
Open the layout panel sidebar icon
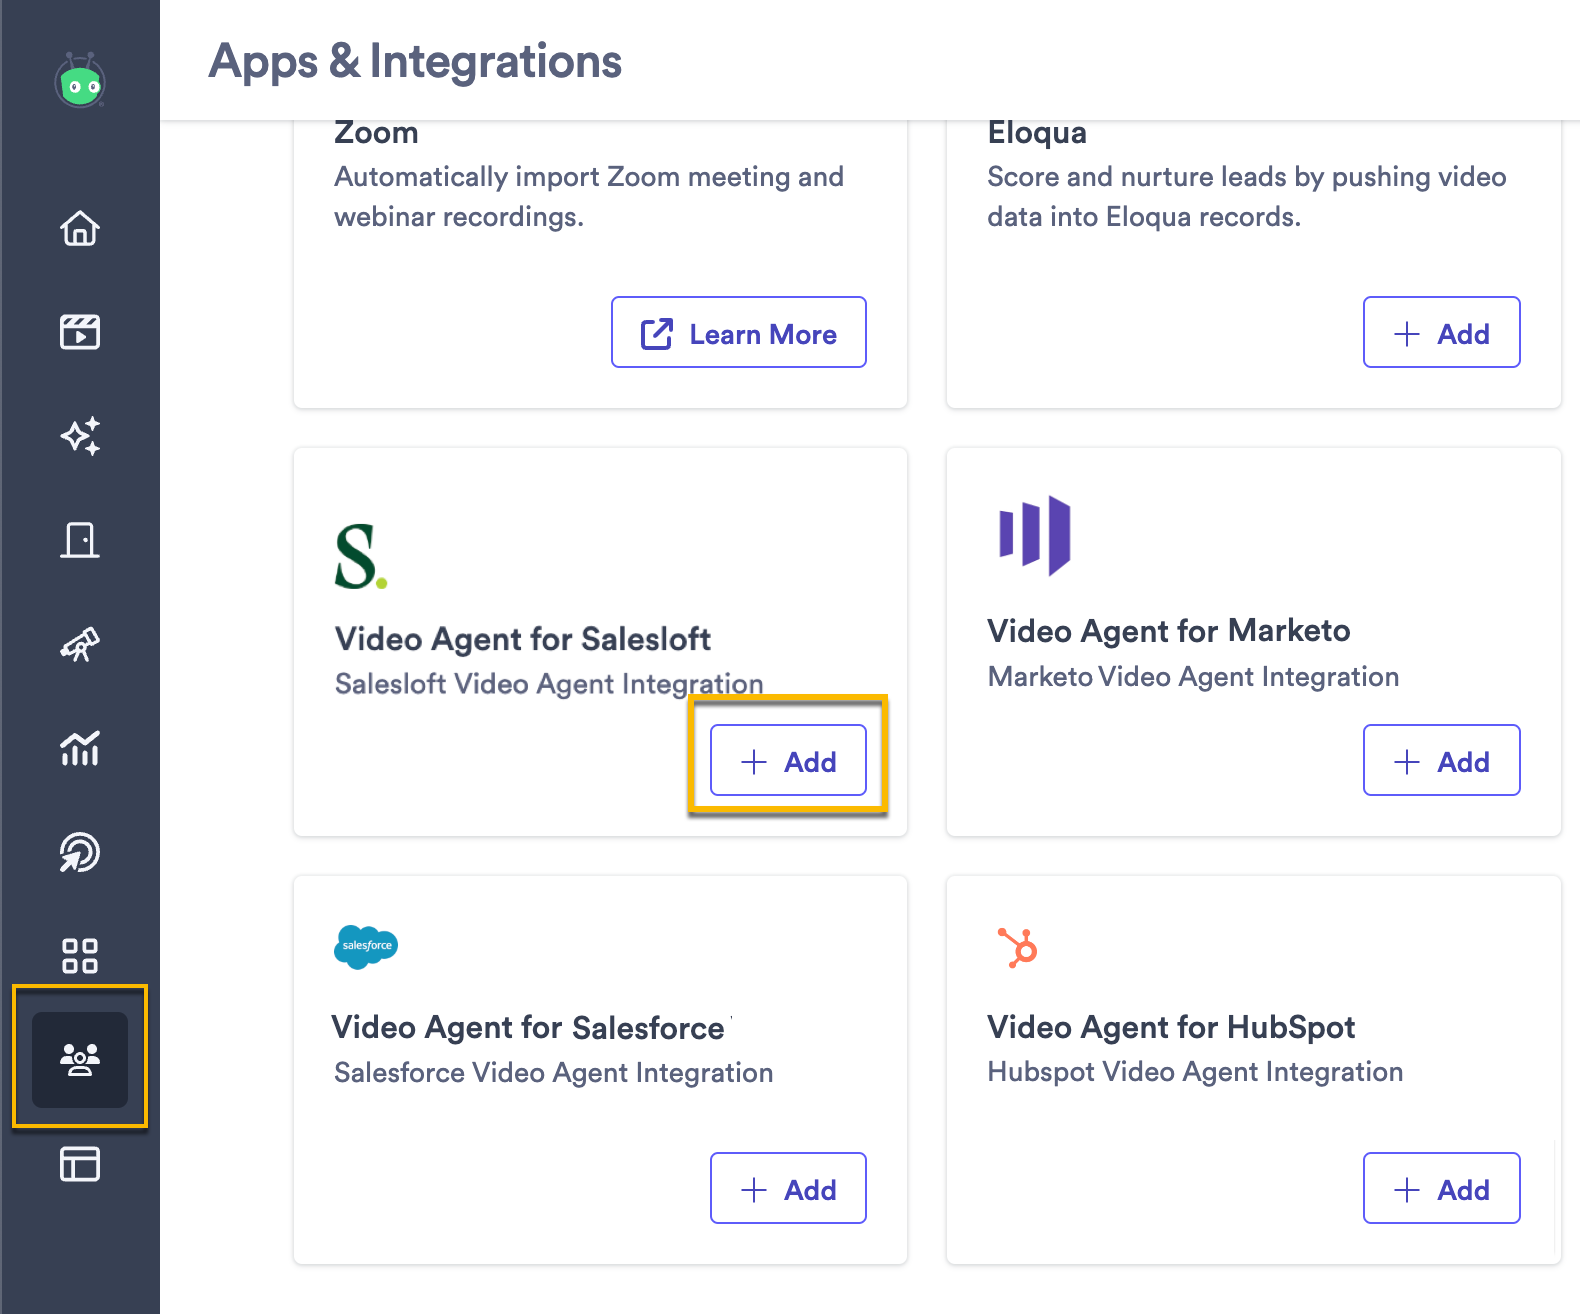[x=80, y=1164]
